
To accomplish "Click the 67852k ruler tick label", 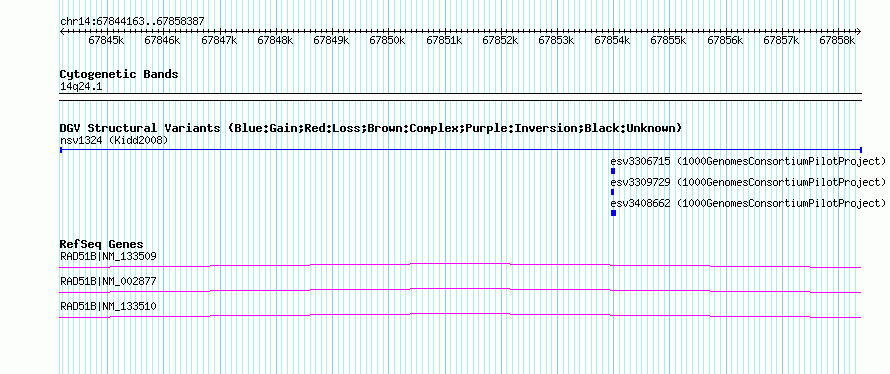I will (x=501, y=40).
